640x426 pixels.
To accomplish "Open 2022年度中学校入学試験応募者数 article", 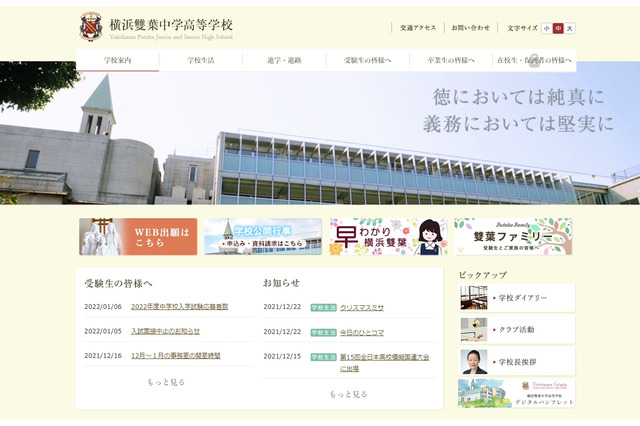I will (x=180, y=306).
